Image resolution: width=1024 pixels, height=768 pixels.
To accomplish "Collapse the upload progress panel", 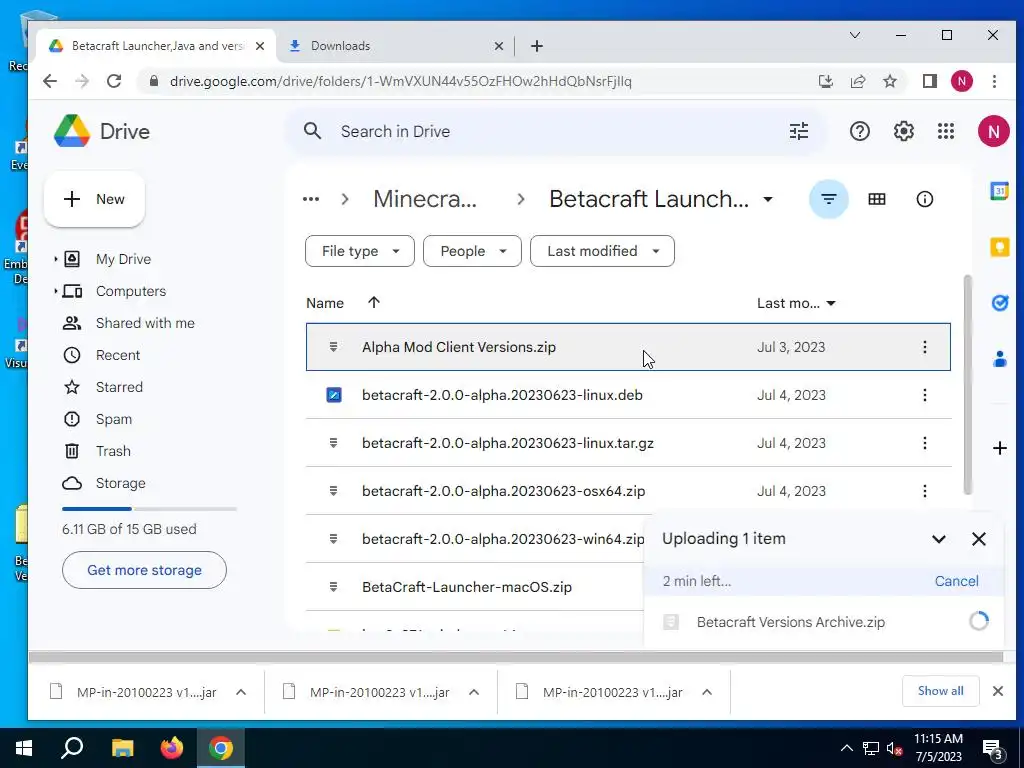I will point(938,539).
